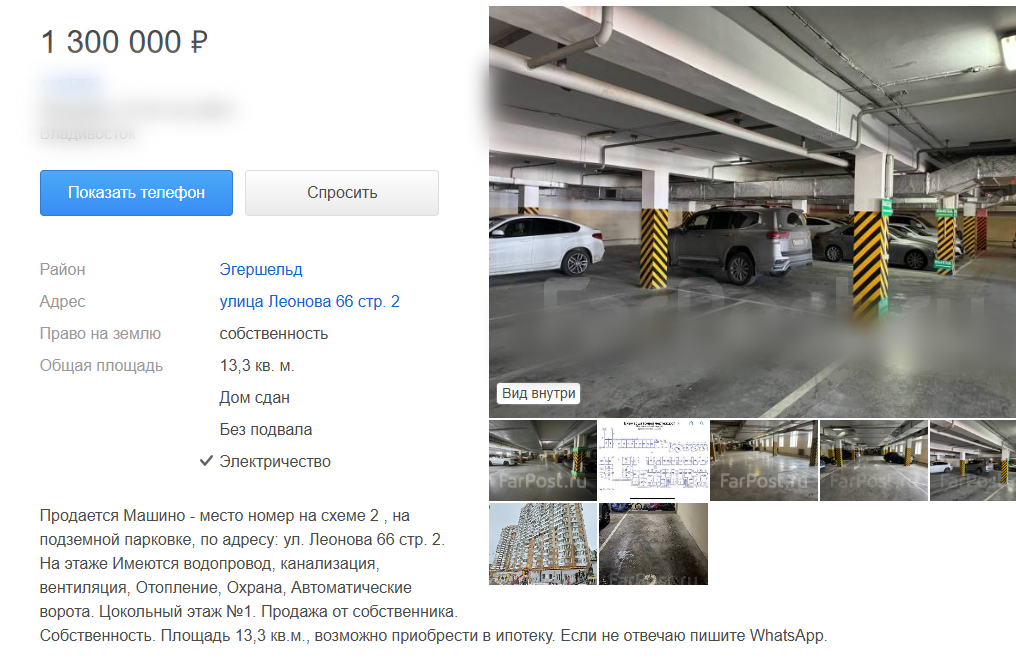Select the apartment building exterior thumbnail

pyautogui.click(x=542, y=544)
